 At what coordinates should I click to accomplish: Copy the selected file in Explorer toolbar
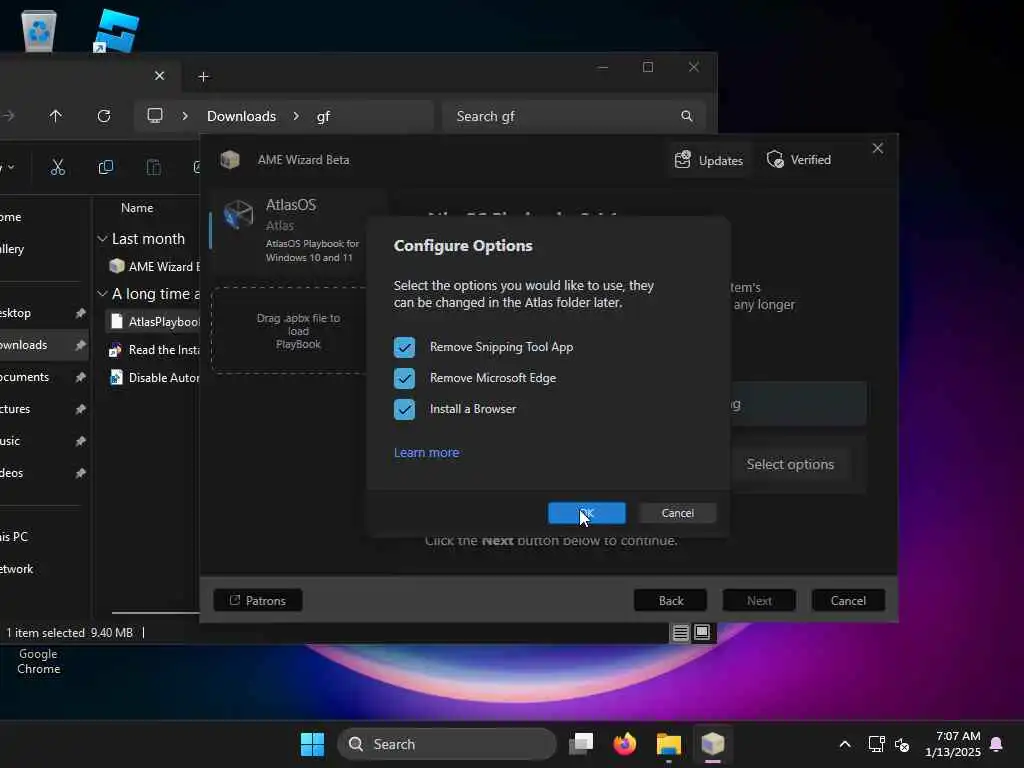click(x=105, y=167)
